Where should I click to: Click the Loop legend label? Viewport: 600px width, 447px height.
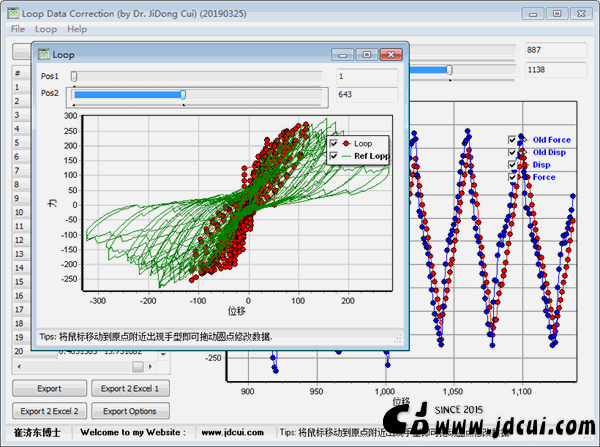click(363, 144)
